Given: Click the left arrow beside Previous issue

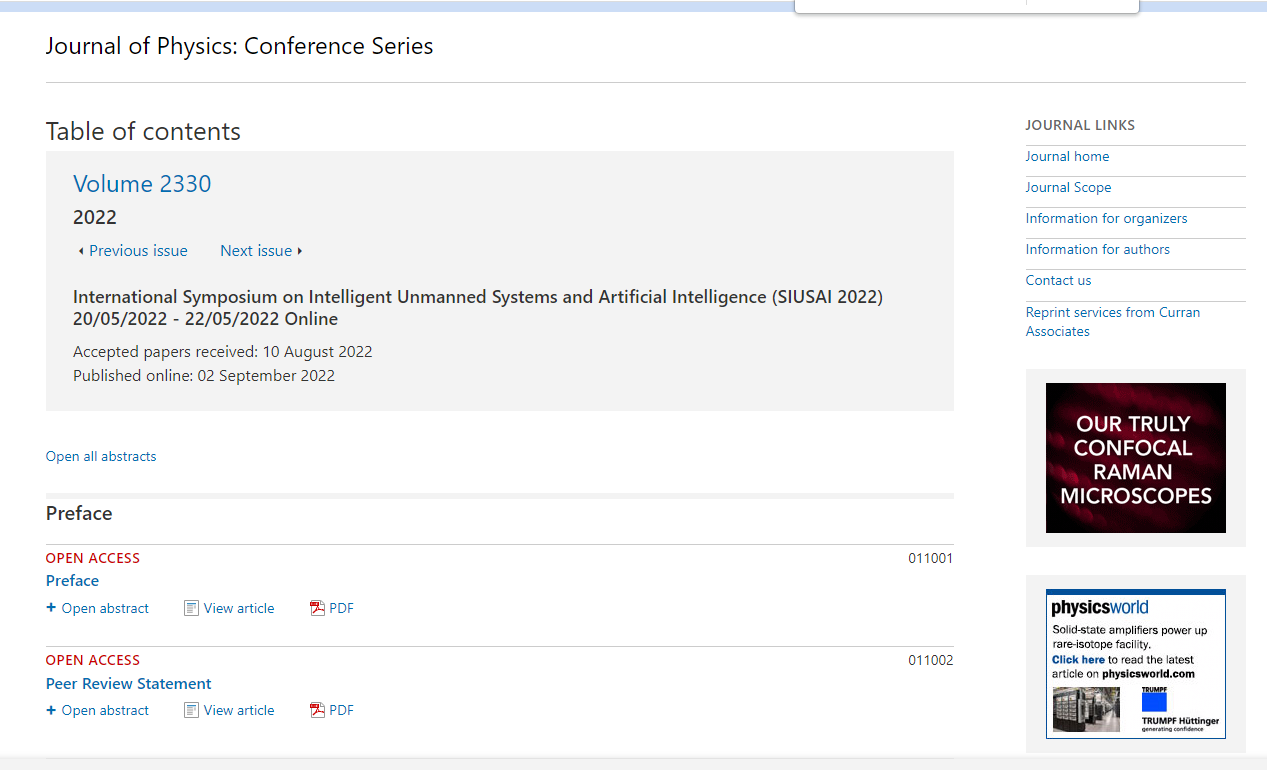Looking at the screenshot, I should pos(81,251).
